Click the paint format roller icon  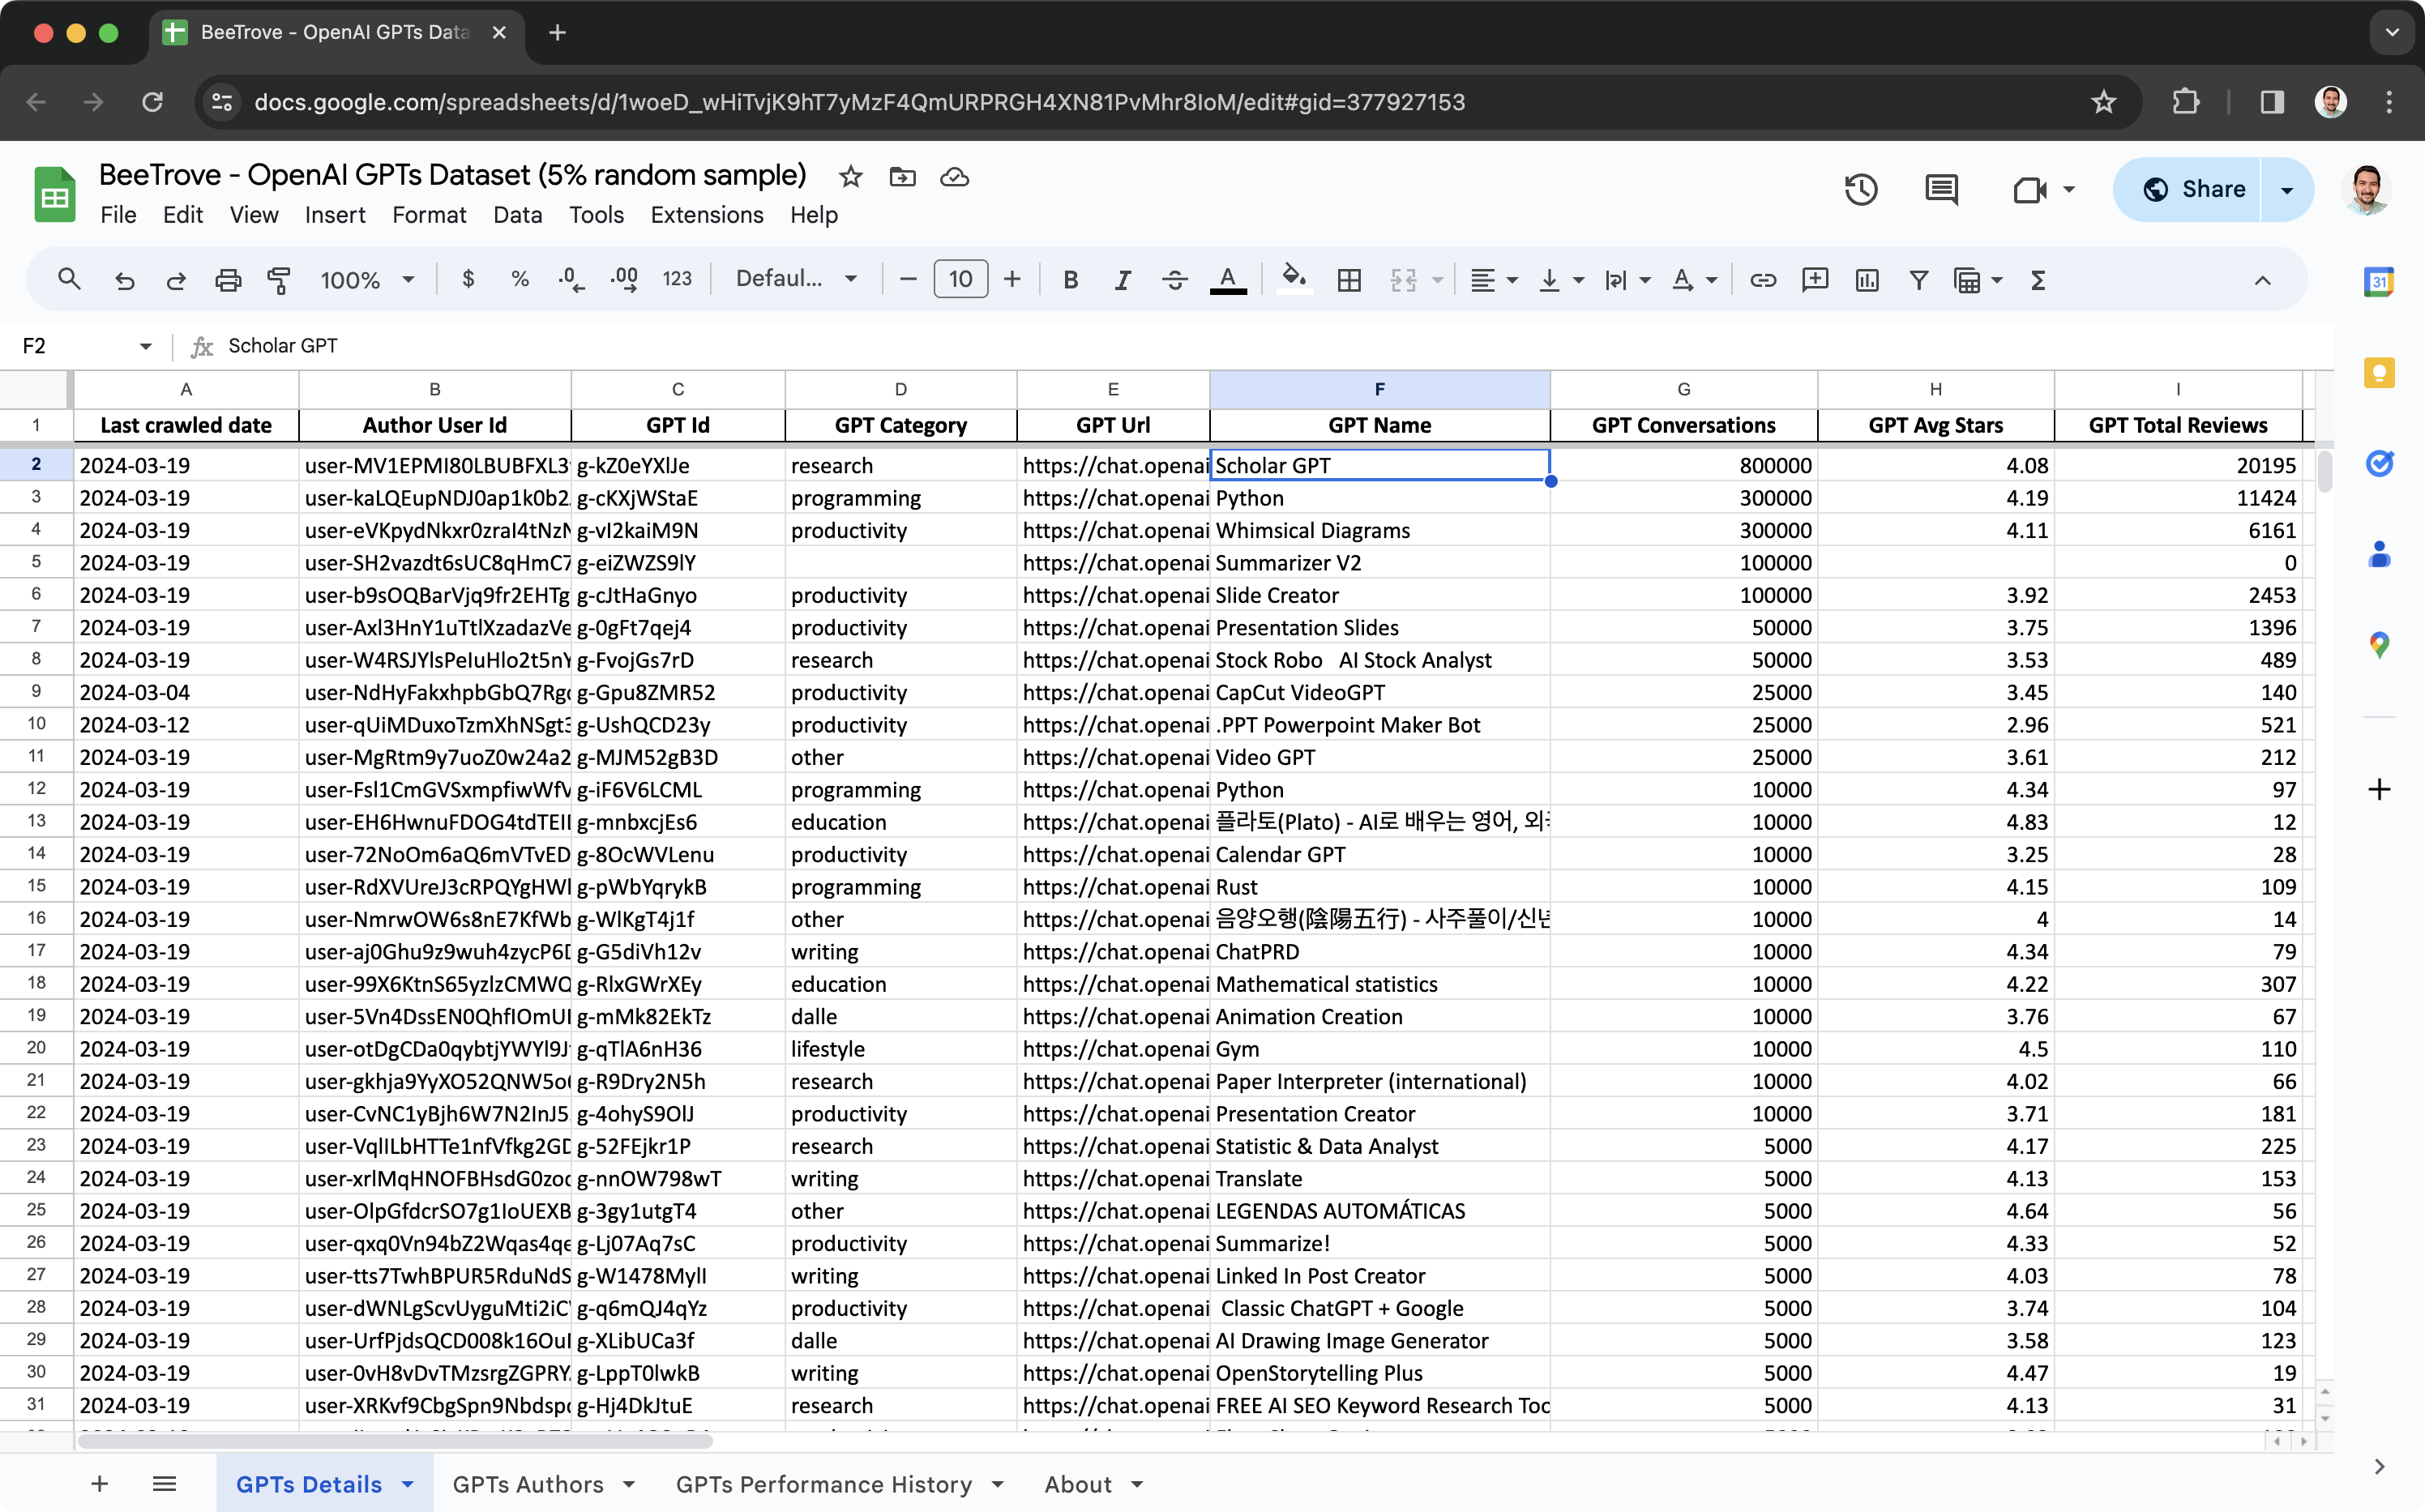click(x=279, y=280)
